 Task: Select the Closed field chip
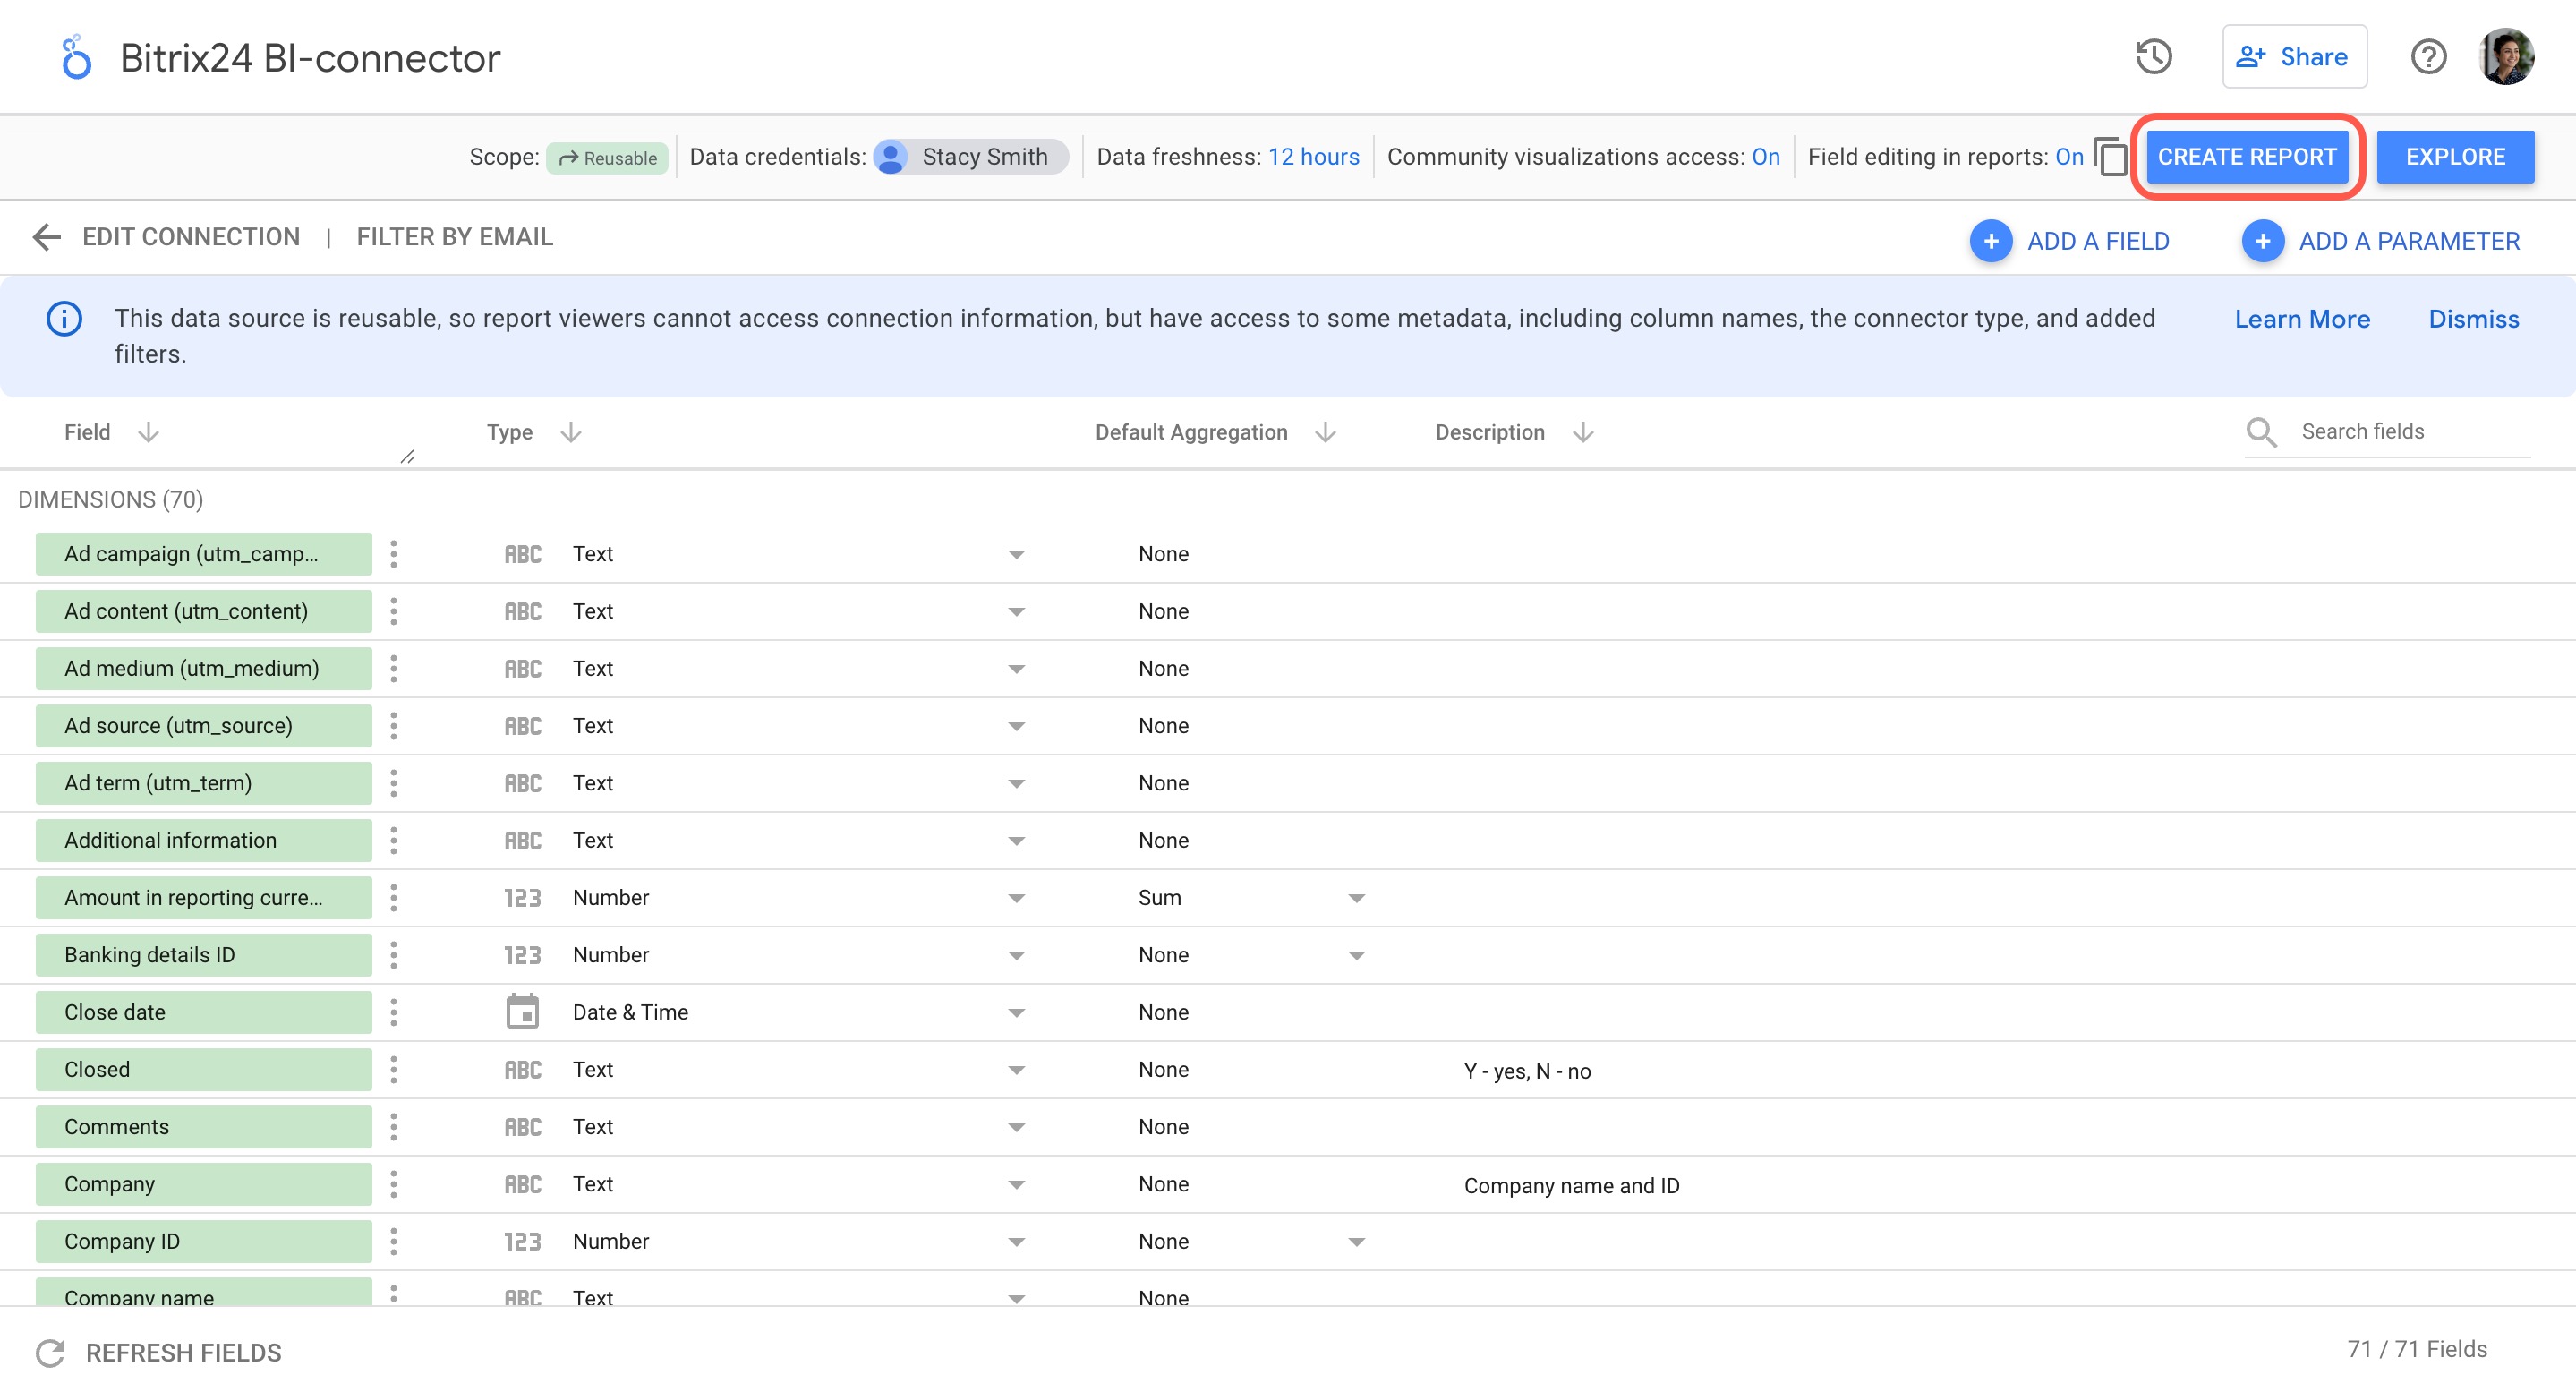click(x=203, y=1070)
